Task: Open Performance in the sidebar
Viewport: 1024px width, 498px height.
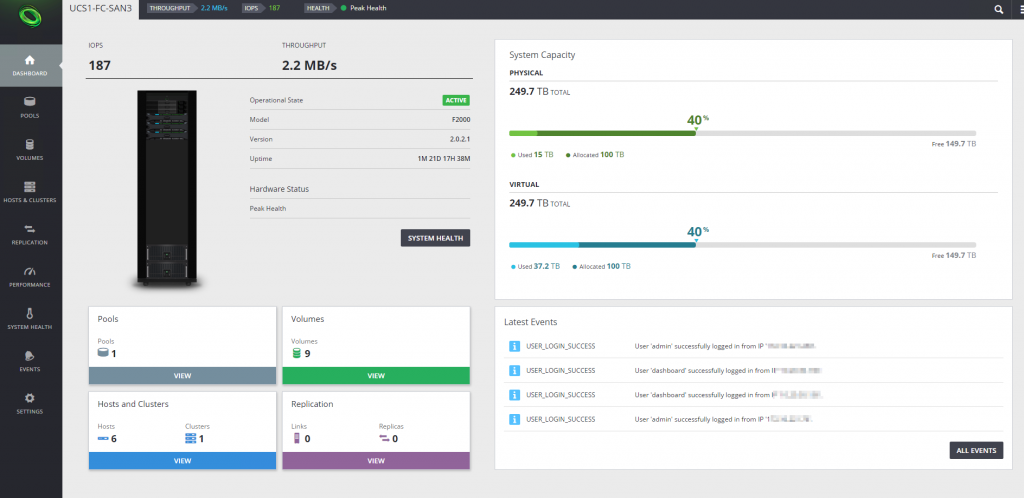Action: tap(31, 277)
